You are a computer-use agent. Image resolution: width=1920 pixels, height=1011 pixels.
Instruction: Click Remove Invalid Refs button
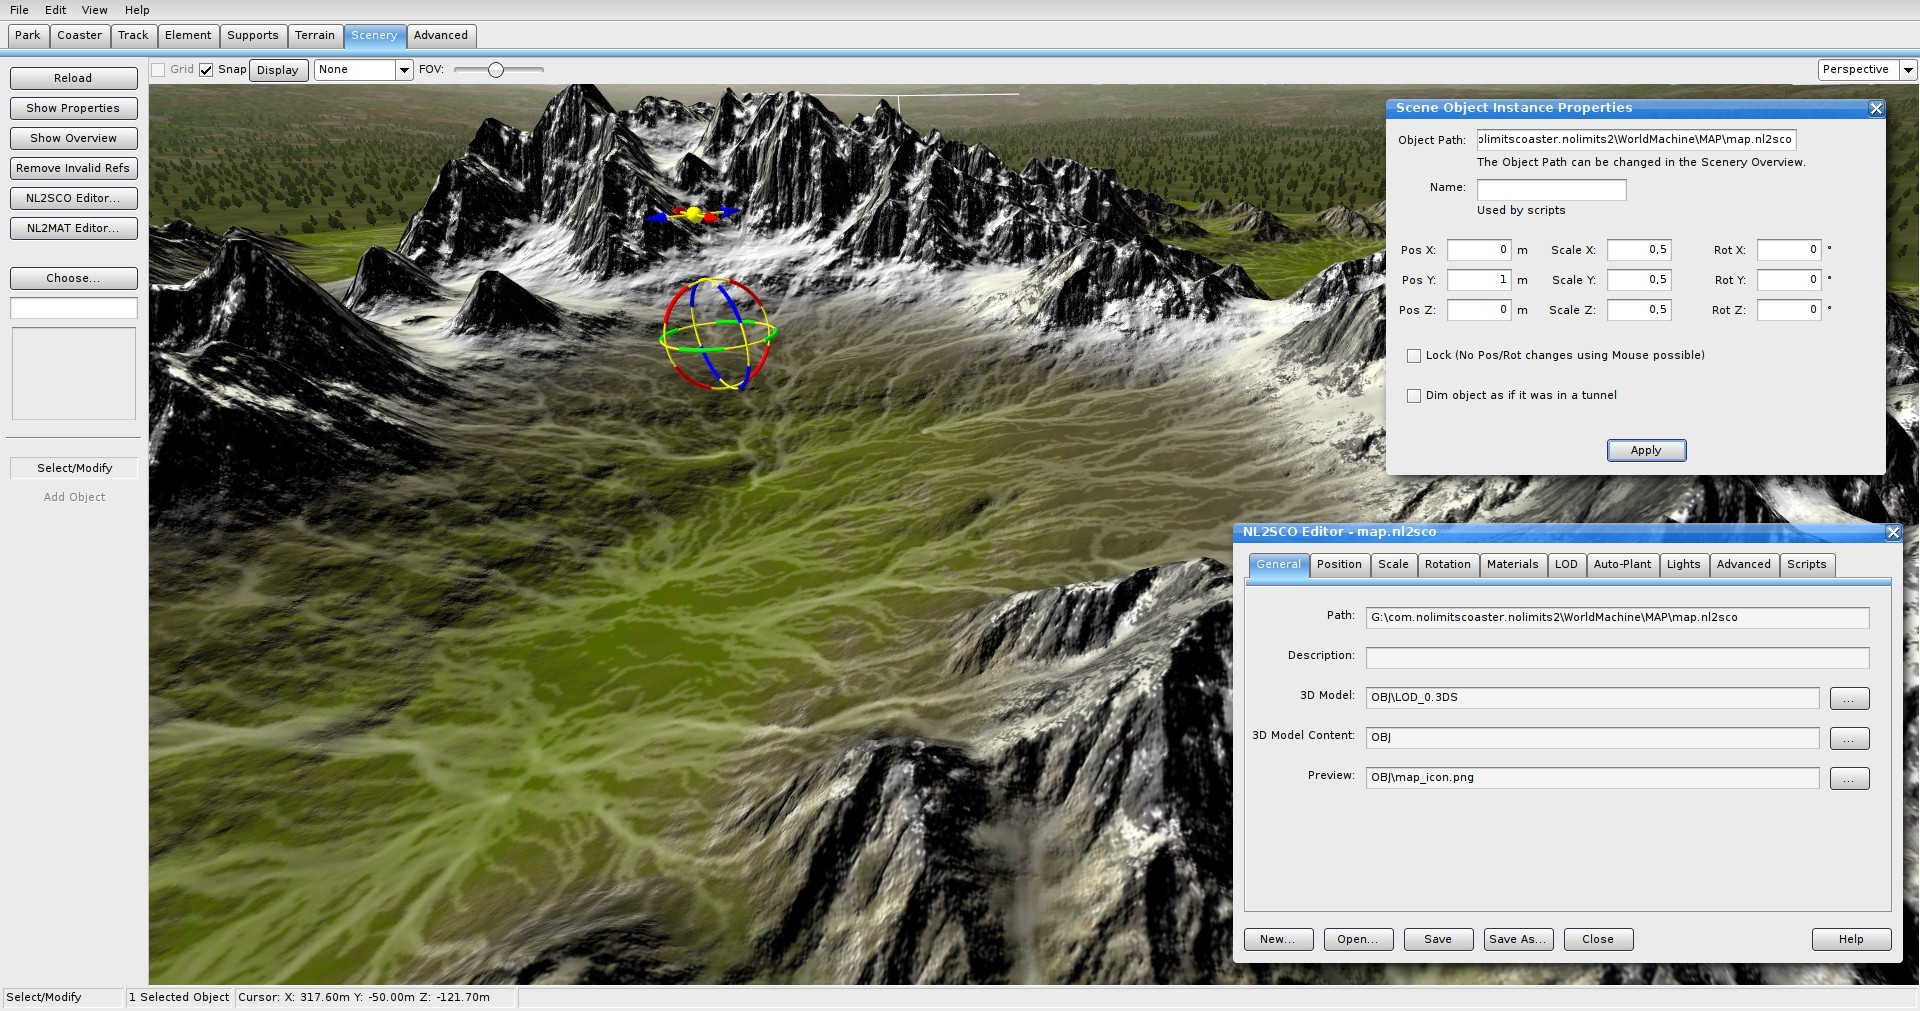73,168
